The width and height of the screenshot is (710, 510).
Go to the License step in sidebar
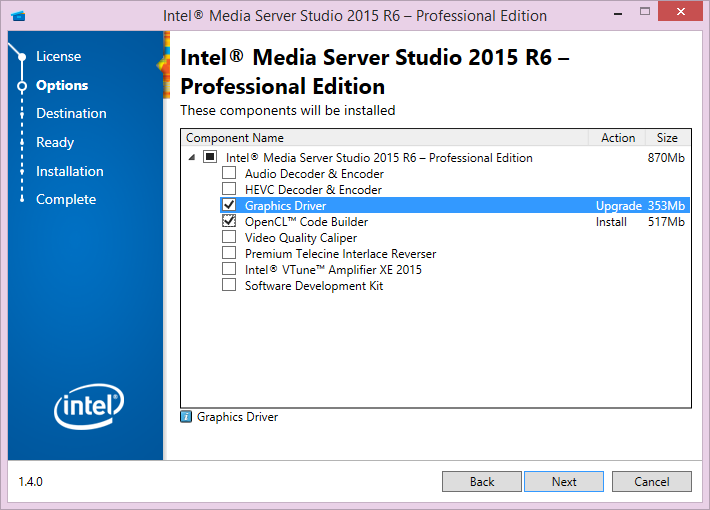coord(58,57)
